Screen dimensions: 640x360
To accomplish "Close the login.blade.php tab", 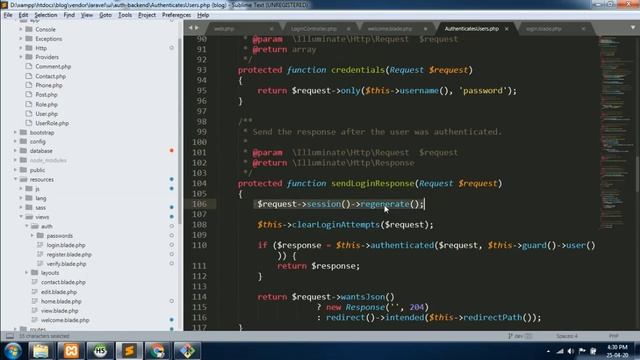I will [x=583, y=29].
